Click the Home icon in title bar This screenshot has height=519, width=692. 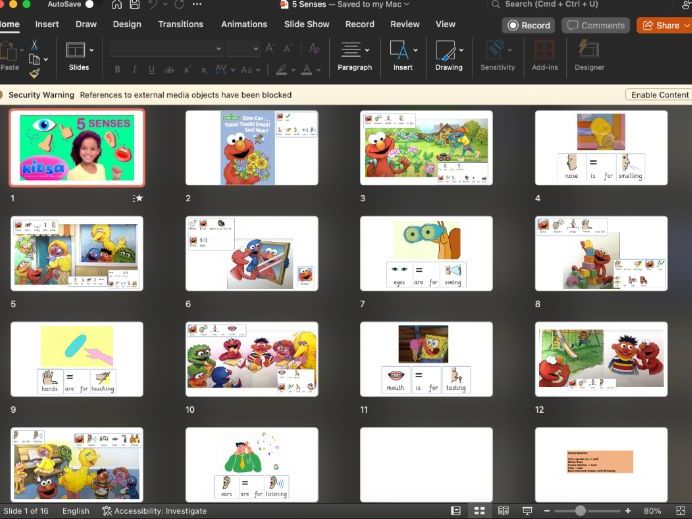click(x=117, y=4)
